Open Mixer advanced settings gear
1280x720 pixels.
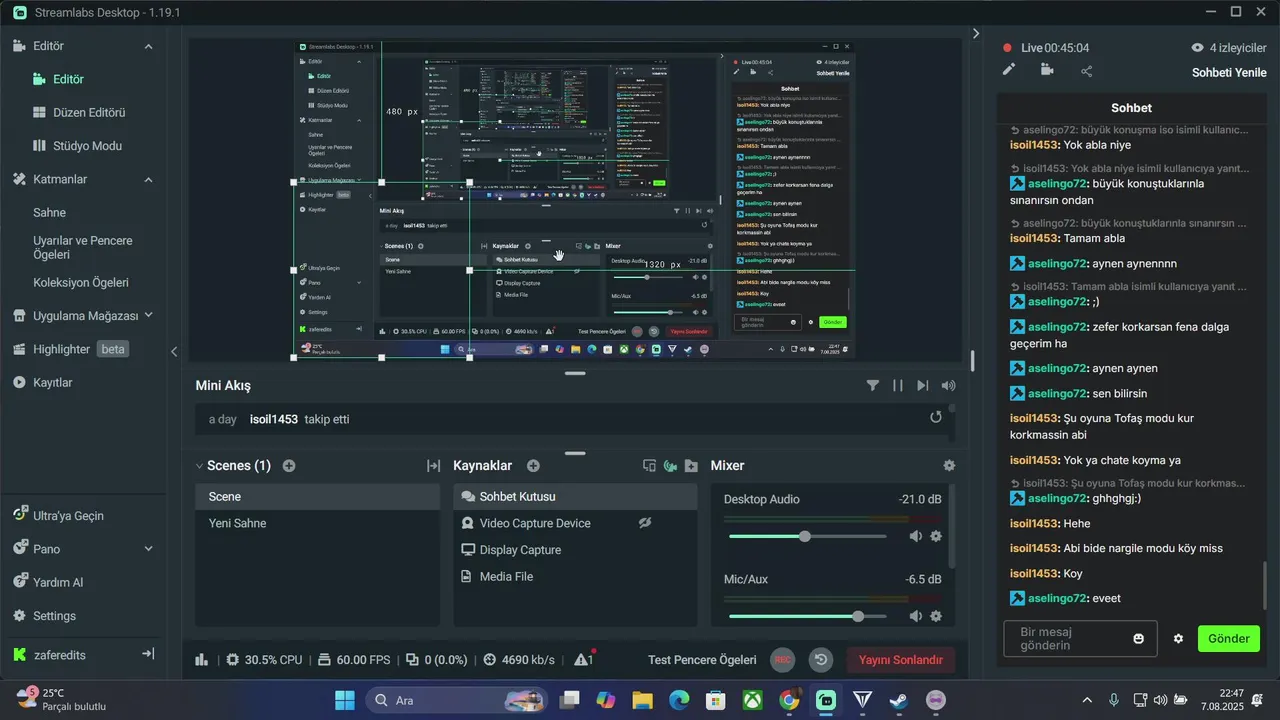[949, 466]
